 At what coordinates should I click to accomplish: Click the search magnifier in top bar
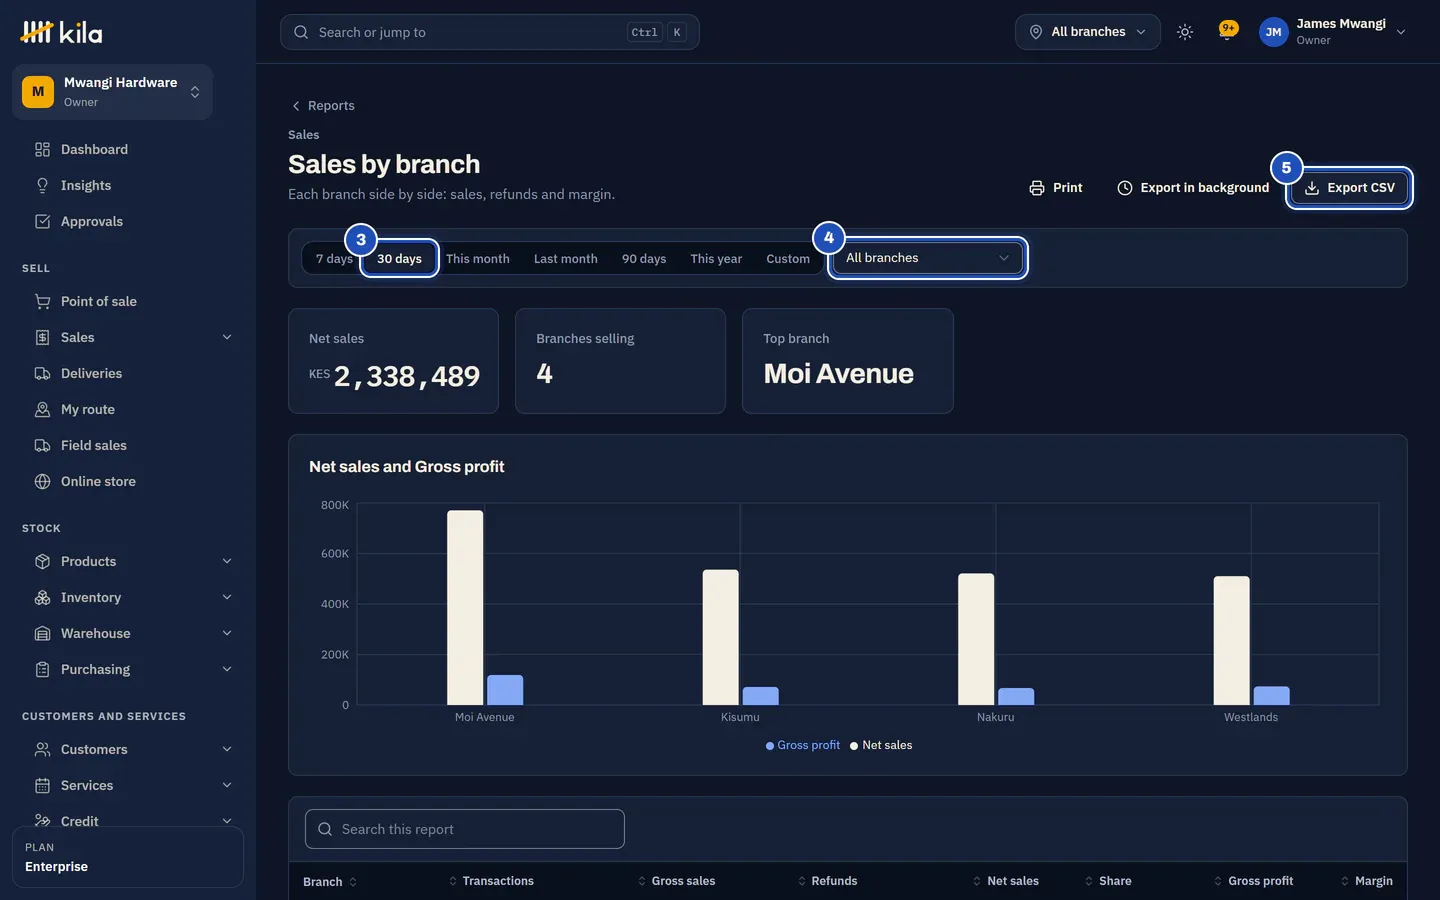[301, 32]
